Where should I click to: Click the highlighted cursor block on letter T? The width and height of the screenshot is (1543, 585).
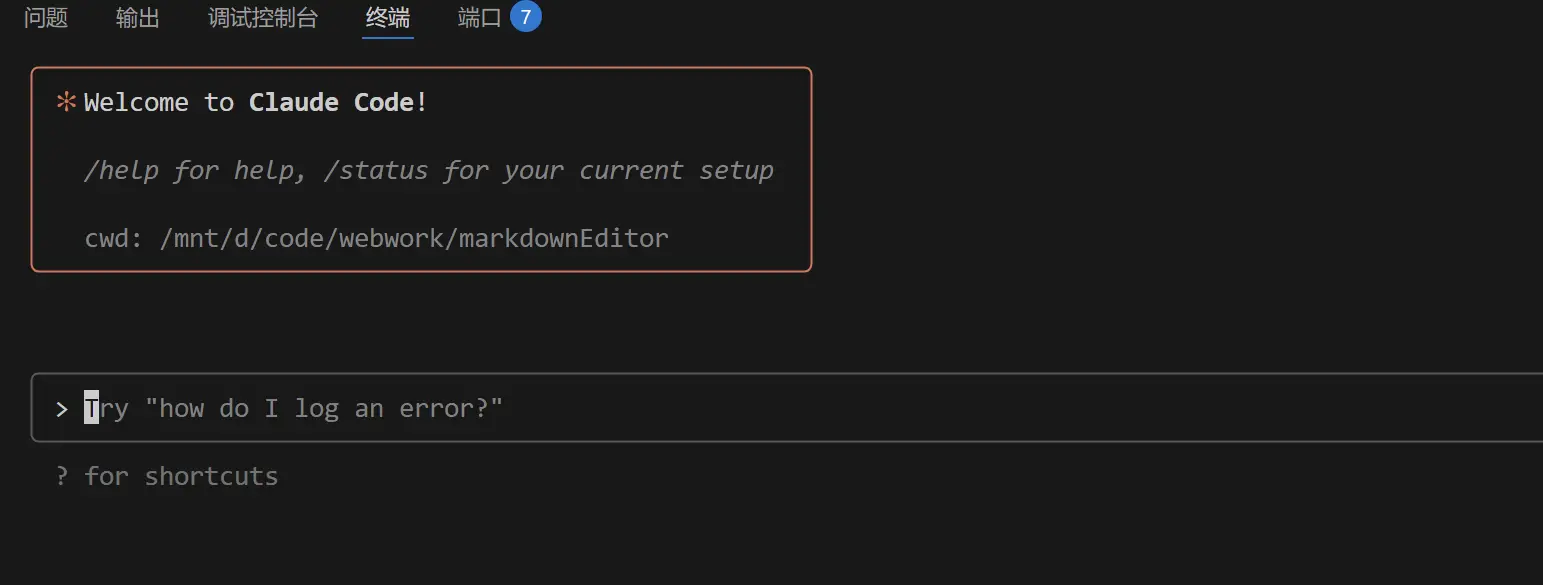tap(91, 408)
